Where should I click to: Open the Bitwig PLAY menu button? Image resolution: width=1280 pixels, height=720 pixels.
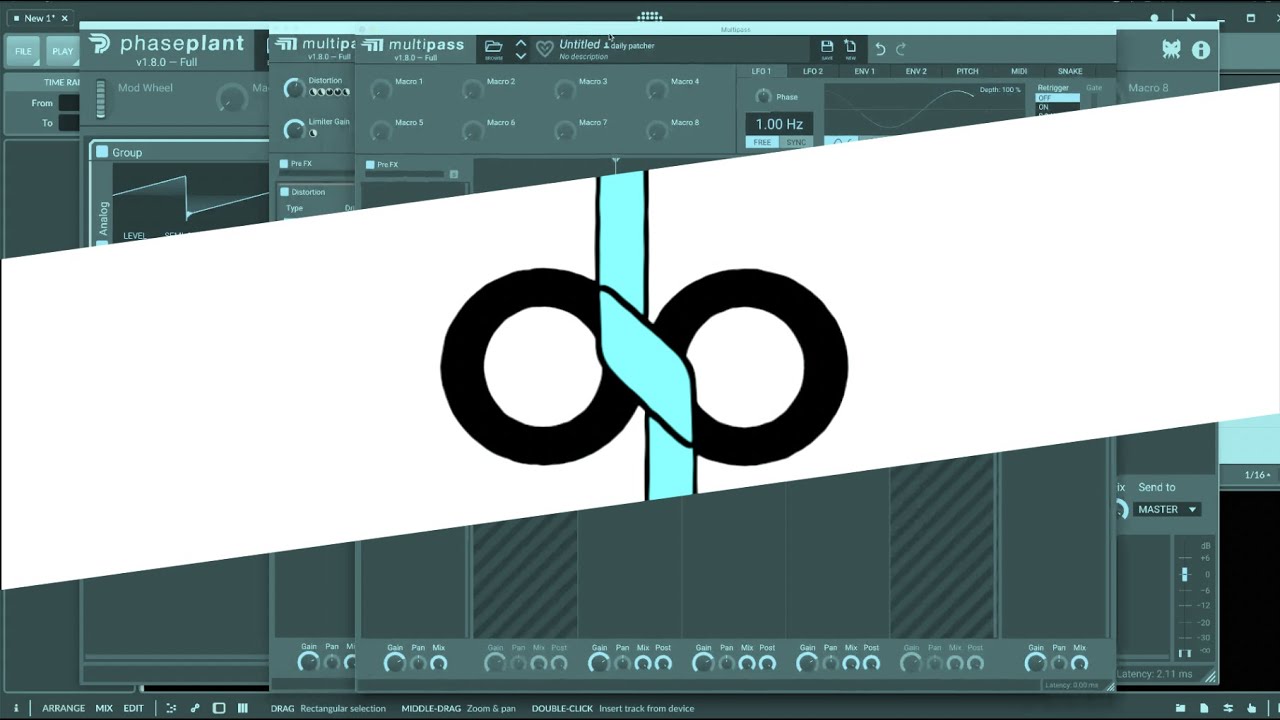tap(62, 51)
